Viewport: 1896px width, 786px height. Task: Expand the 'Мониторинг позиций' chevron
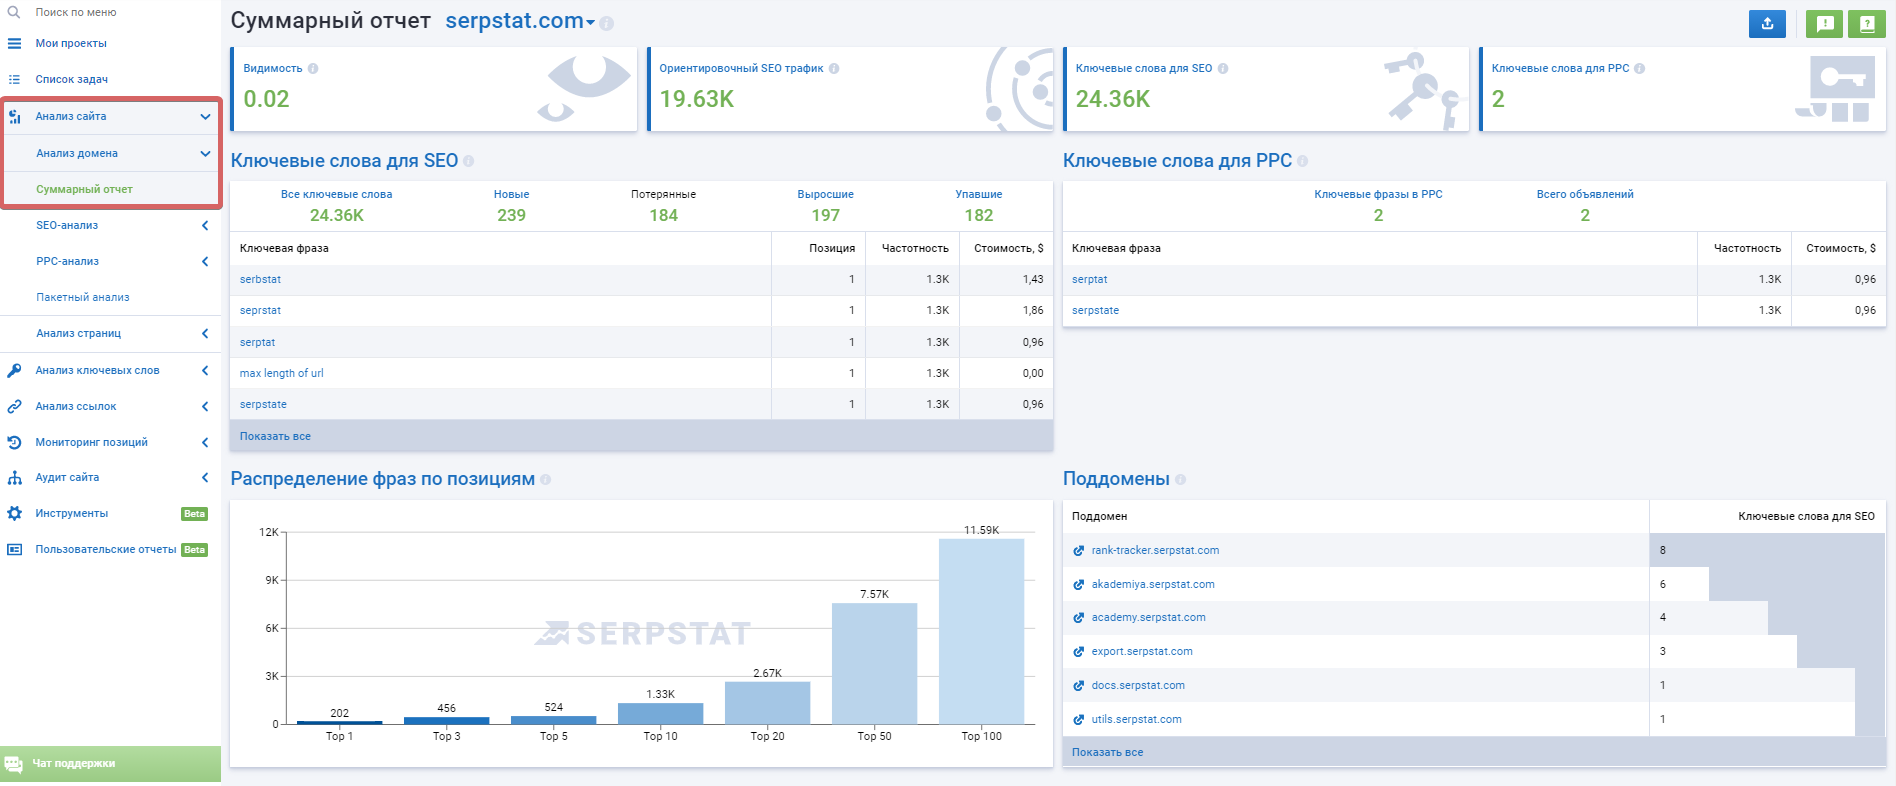[205, 442]
